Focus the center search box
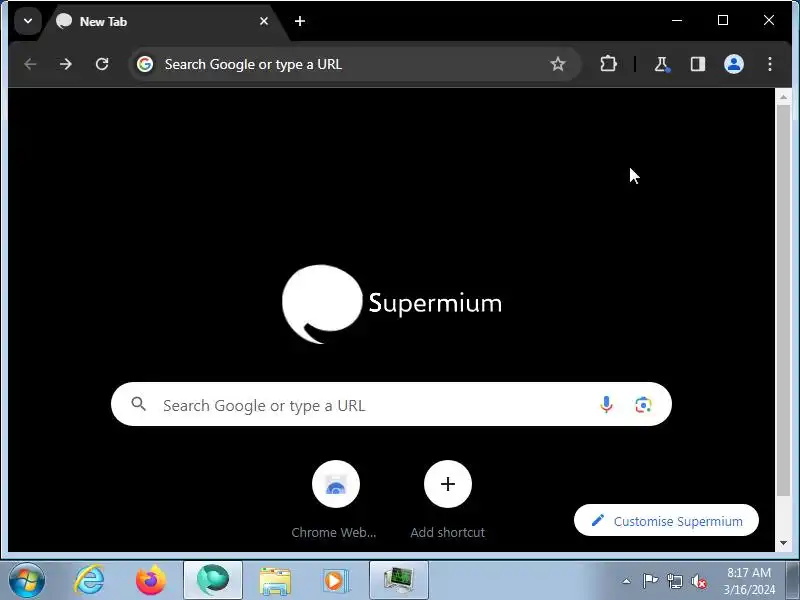800x600 pixels. coord(391,404)
